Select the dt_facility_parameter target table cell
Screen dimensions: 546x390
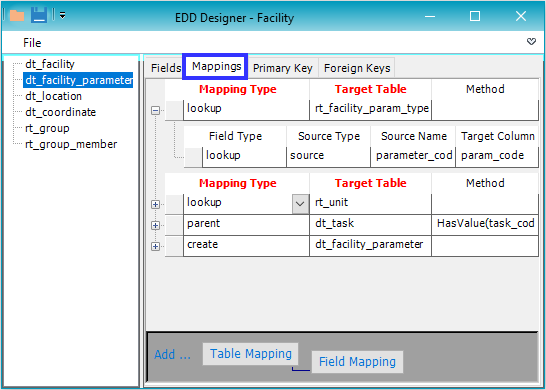[370, 246]
